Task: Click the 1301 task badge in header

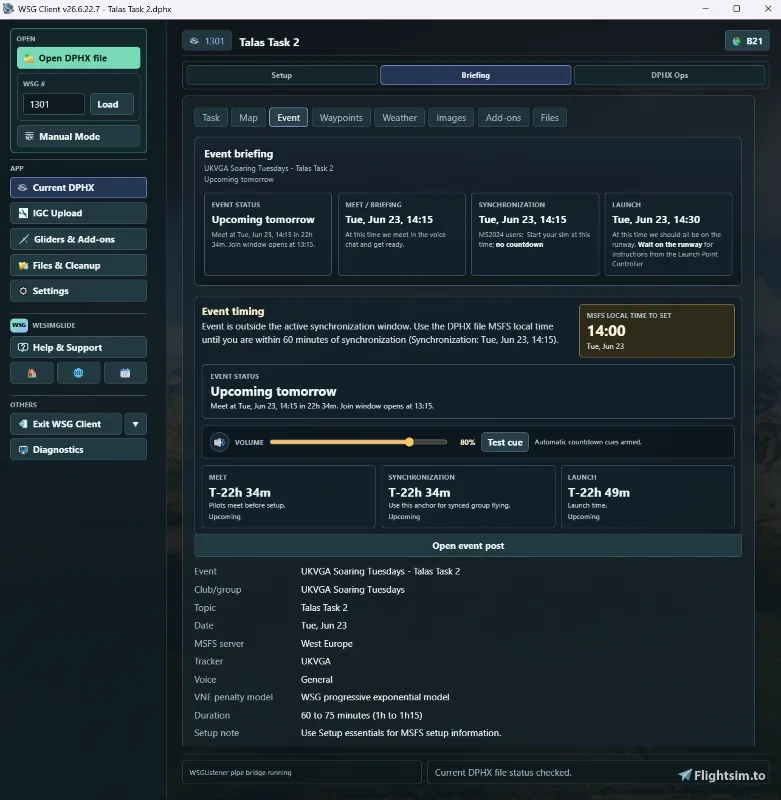Action: (207, 41)
